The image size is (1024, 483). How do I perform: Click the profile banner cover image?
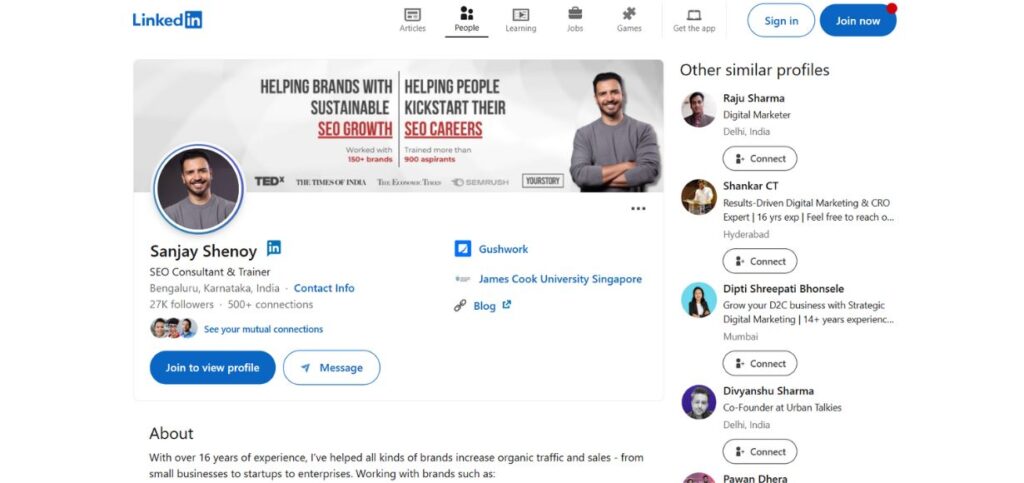coord(398,126)
